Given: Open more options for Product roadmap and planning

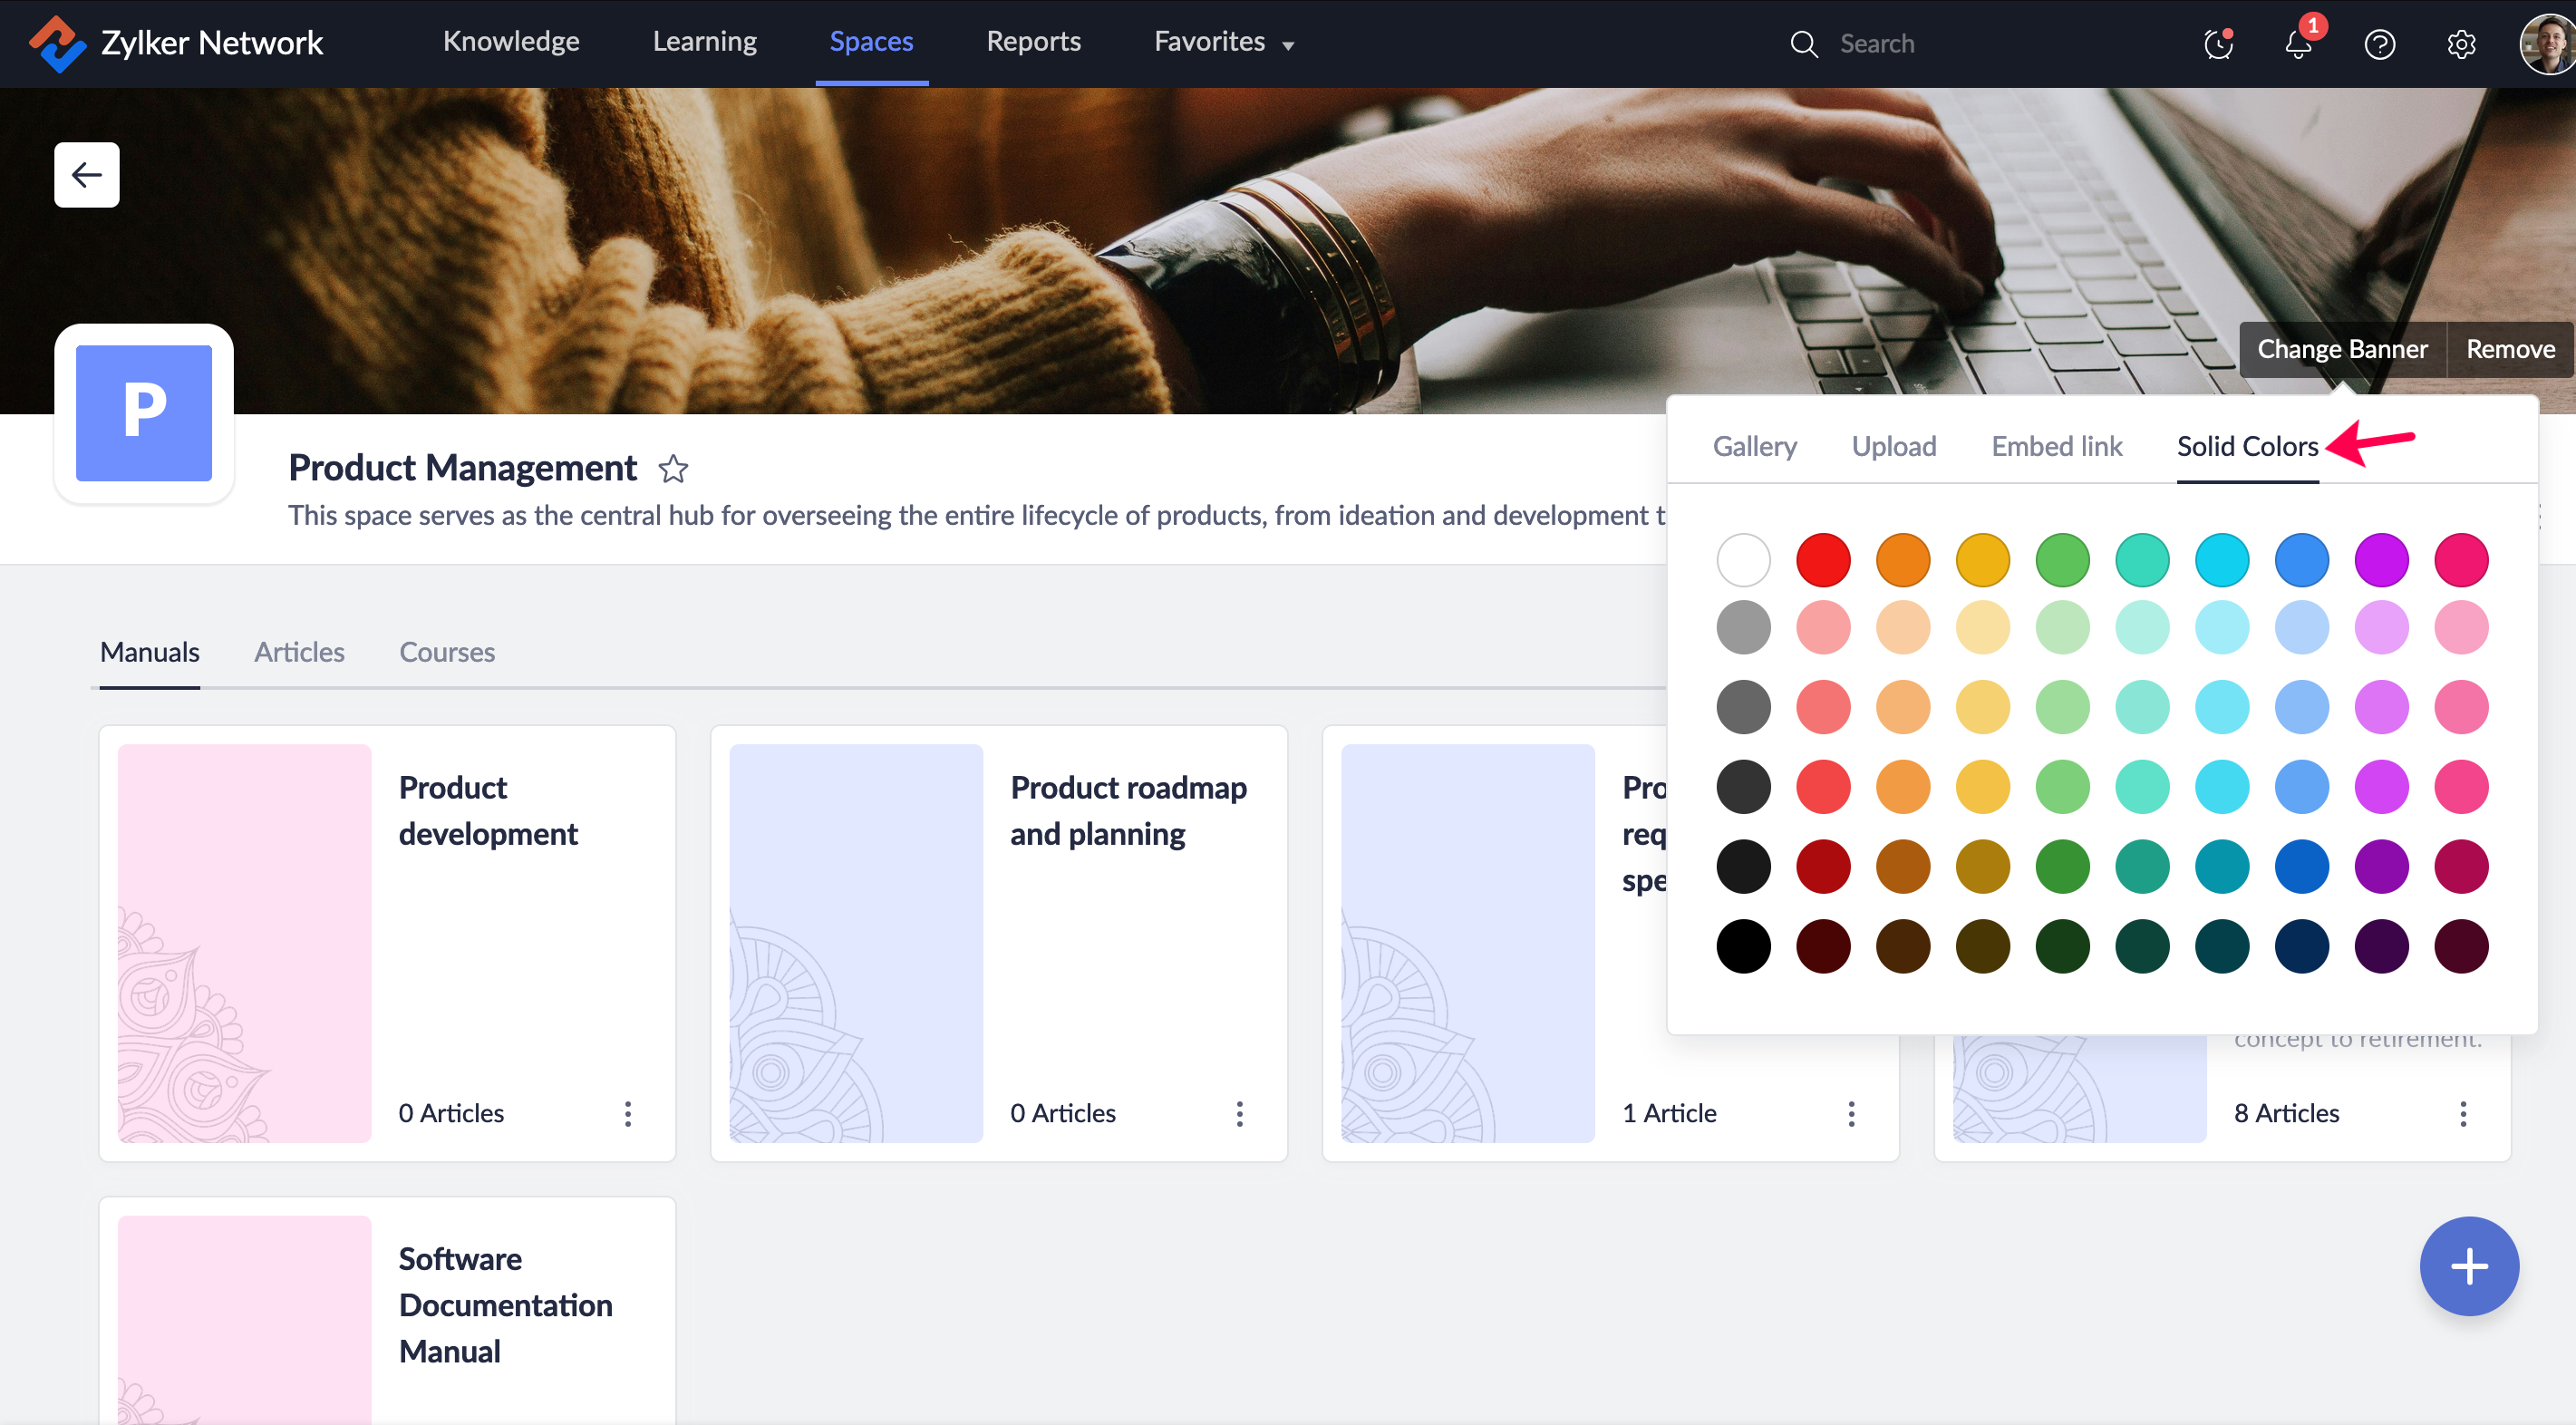Looking at the screenshot, I should click(1239, 1113).
